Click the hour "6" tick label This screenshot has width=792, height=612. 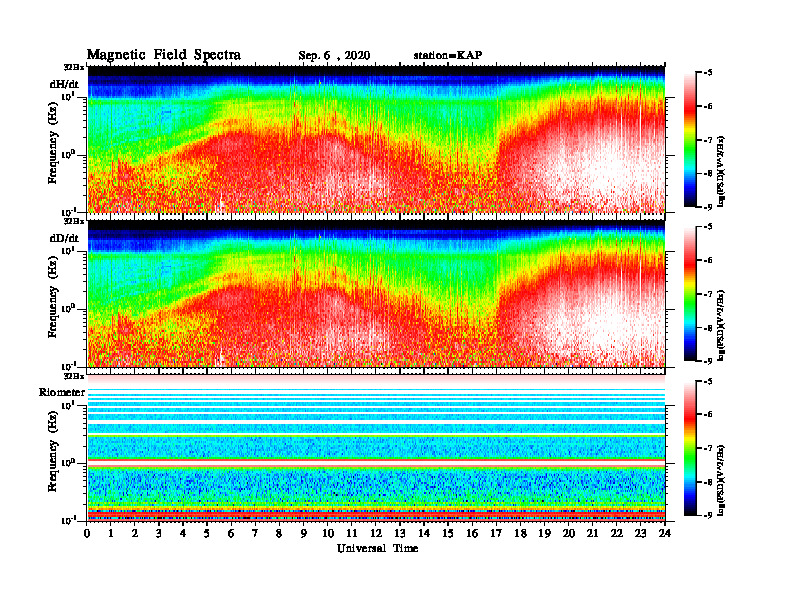231,534
